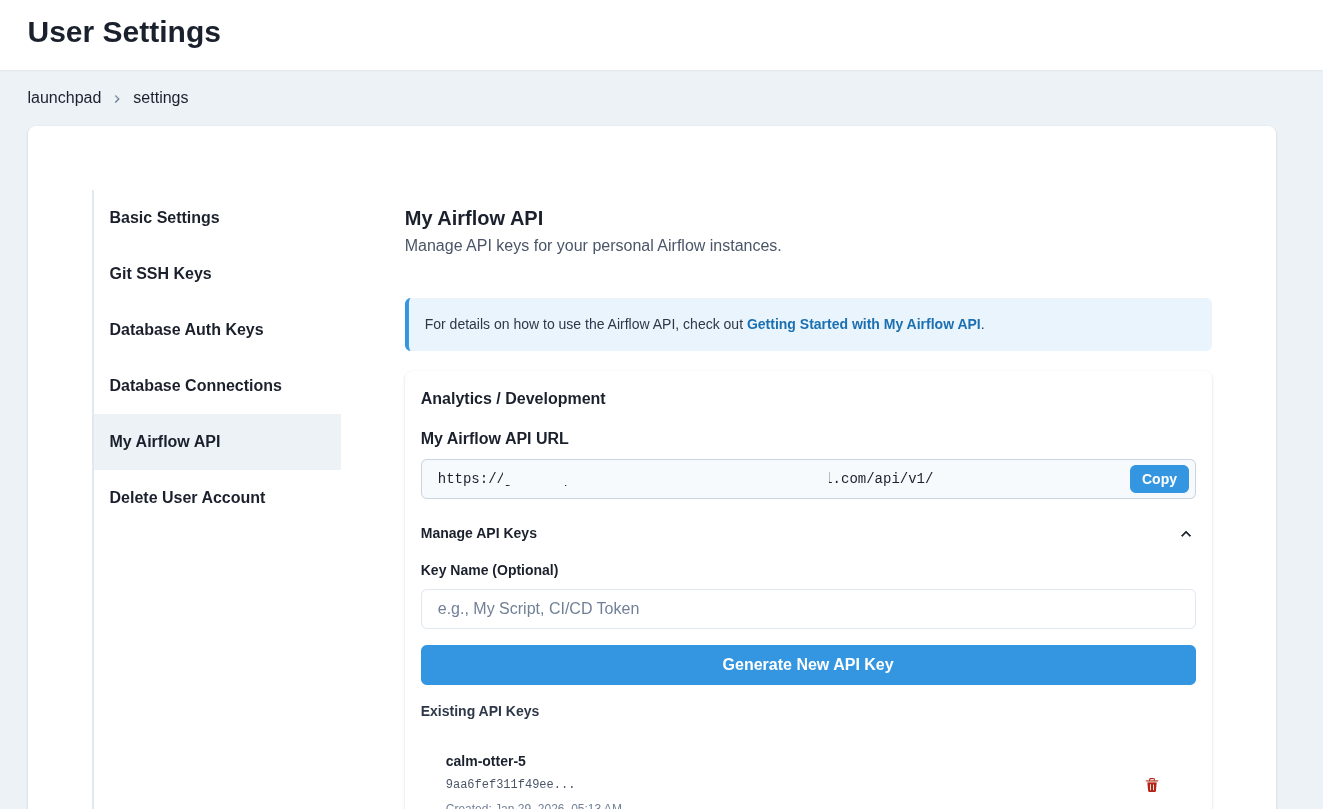Open Getting Started with My Airflow API
The height and width of the screenshot is (809, 1323).
[x=863, y=324]
